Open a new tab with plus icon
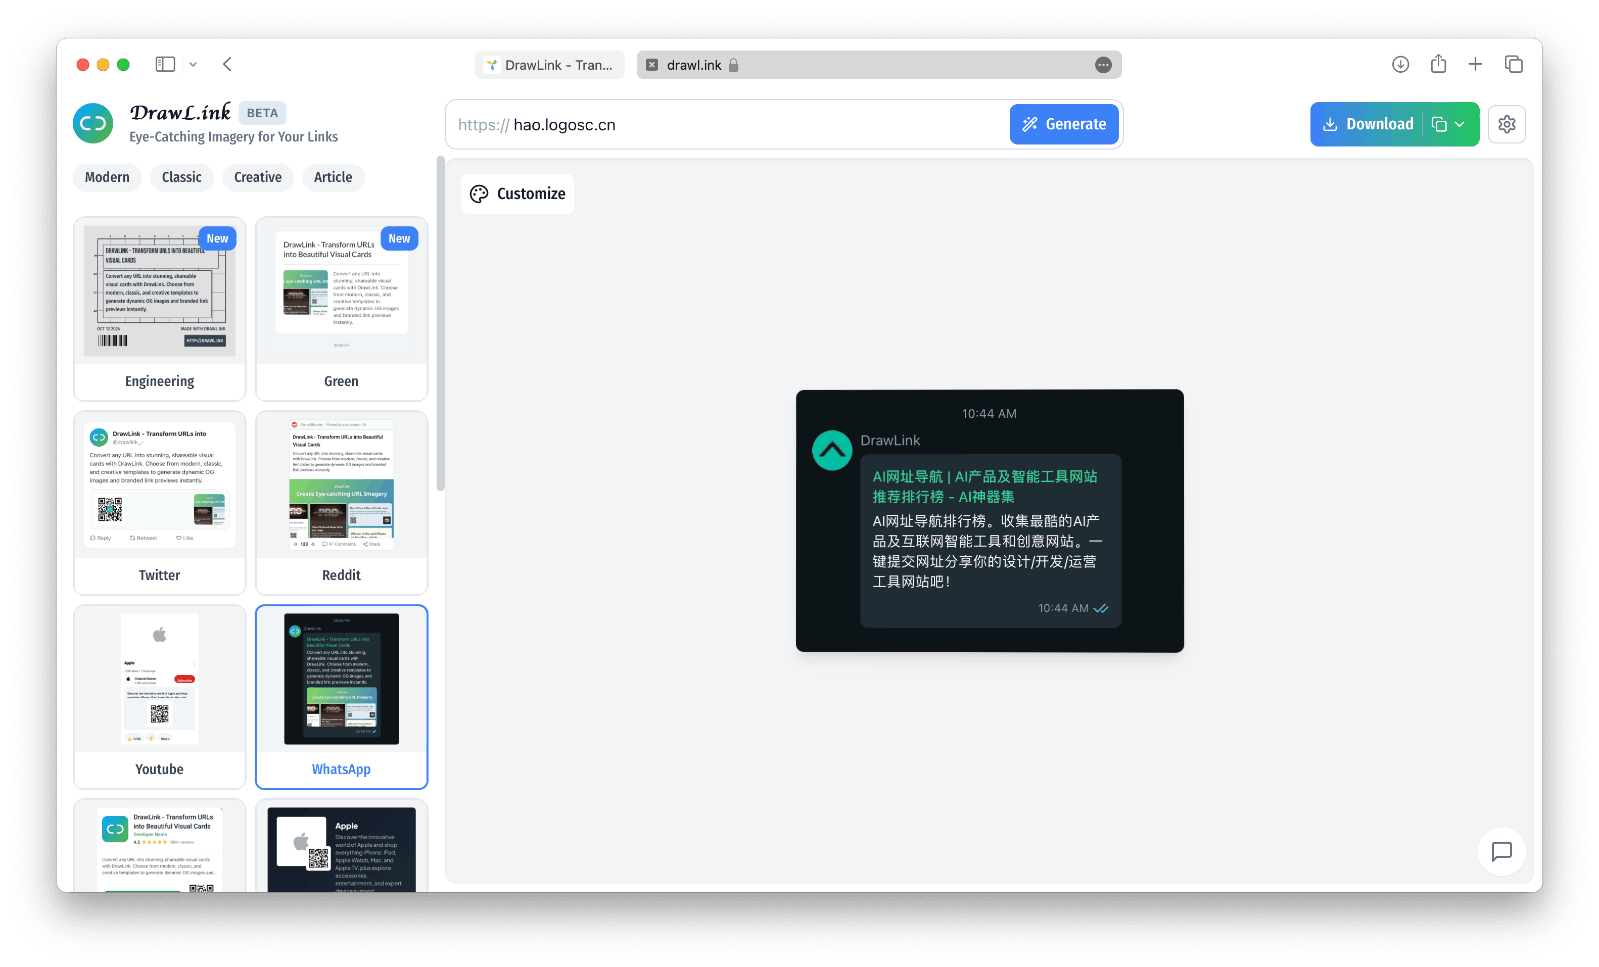The image size is (1599, 967). coord(1475,64)
